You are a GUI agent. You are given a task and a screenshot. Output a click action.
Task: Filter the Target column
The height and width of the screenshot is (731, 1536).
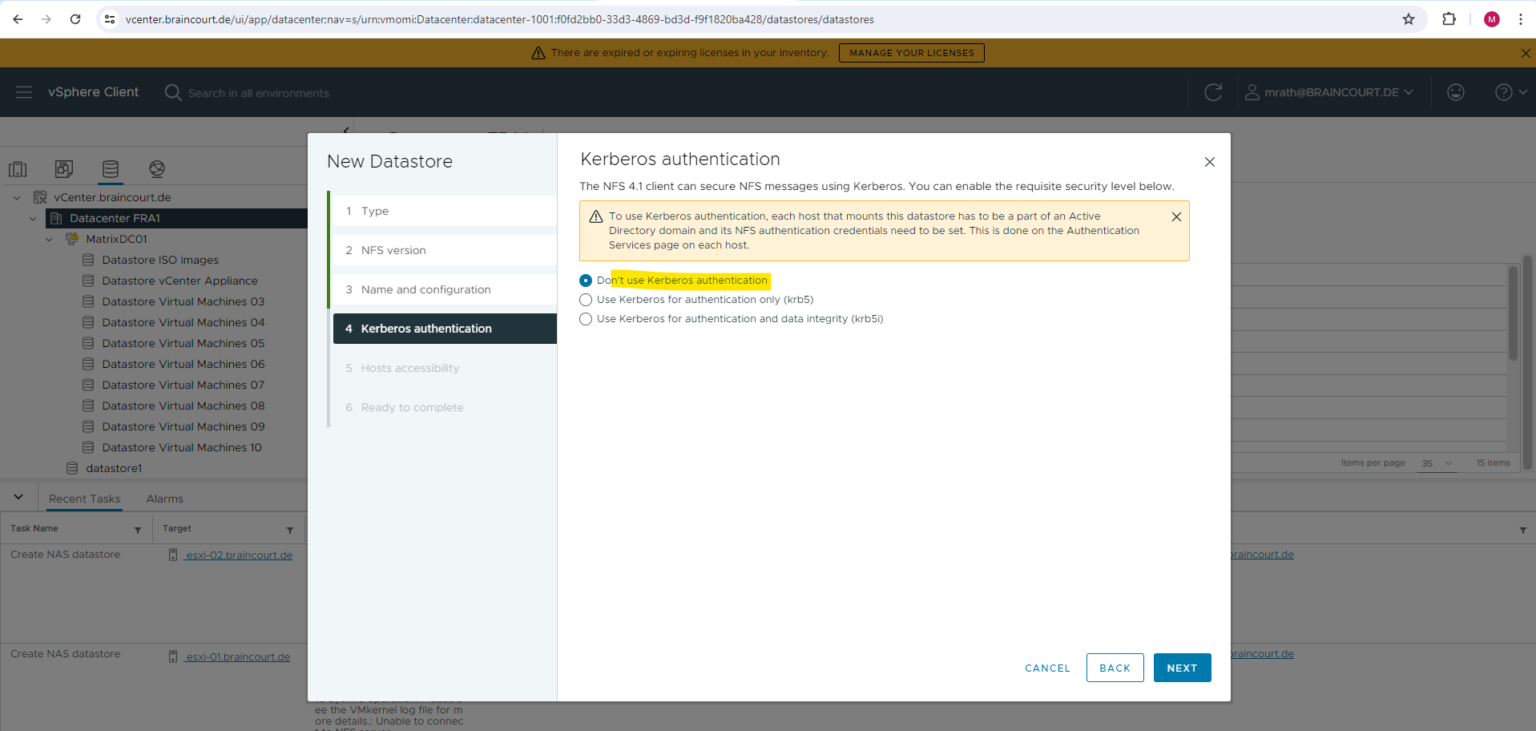(290, 529)
